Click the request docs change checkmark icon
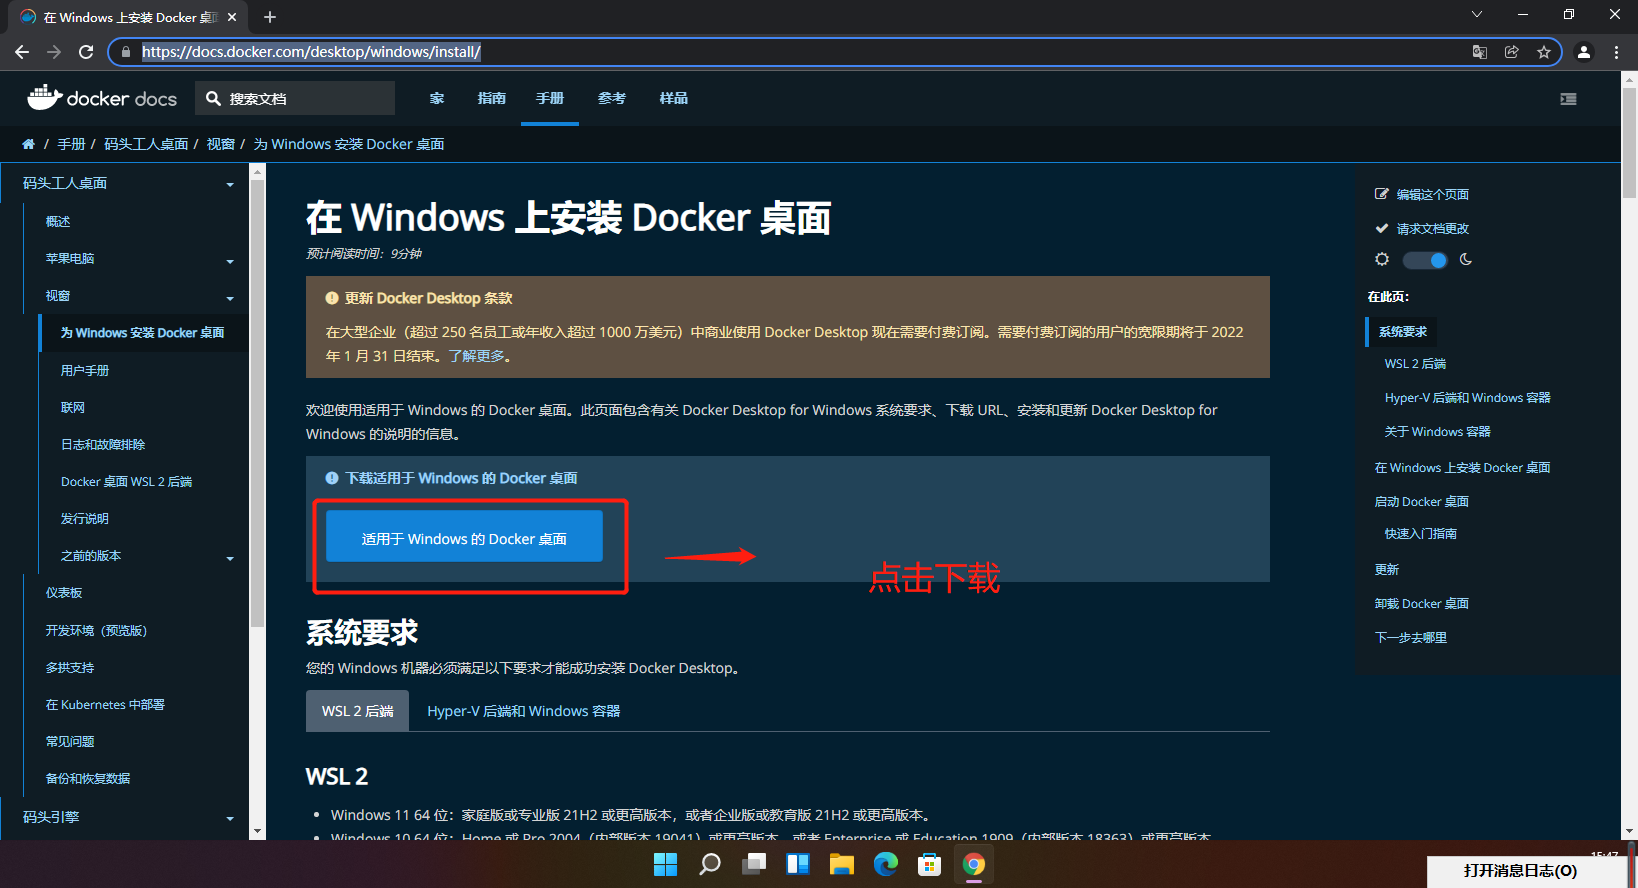This screenshot has width=1638, height=888. tap(1382, 228)
